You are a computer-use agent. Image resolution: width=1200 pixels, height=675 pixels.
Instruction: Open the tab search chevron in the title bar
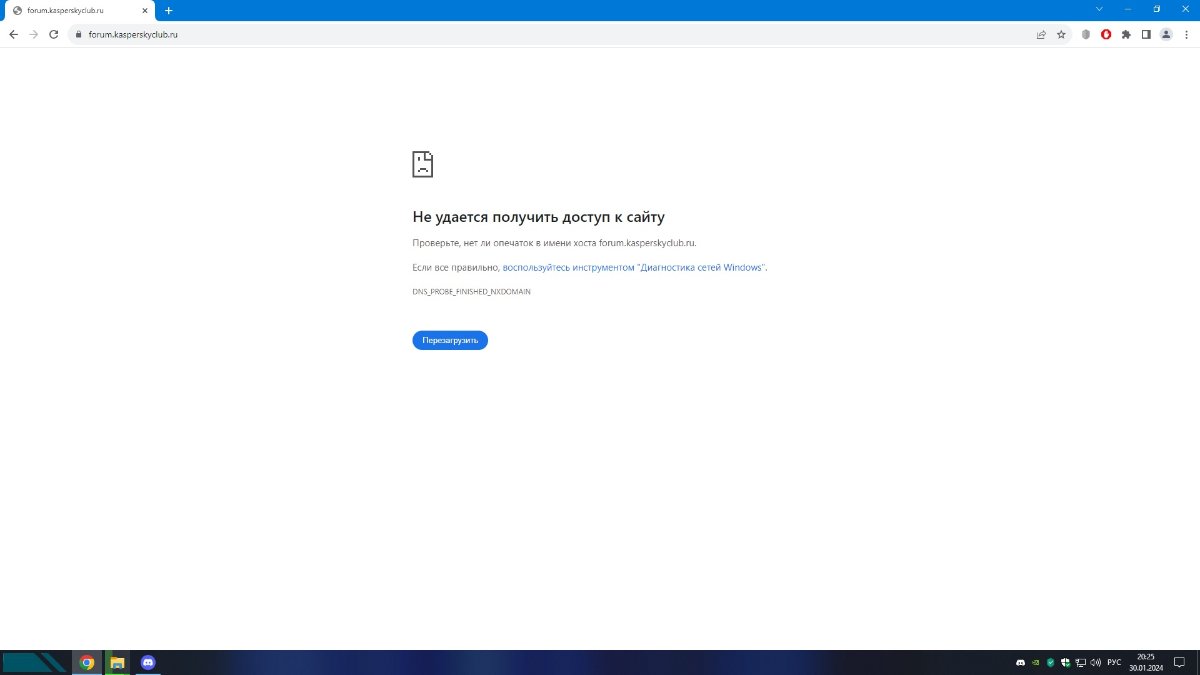(x=1099, y=9)
